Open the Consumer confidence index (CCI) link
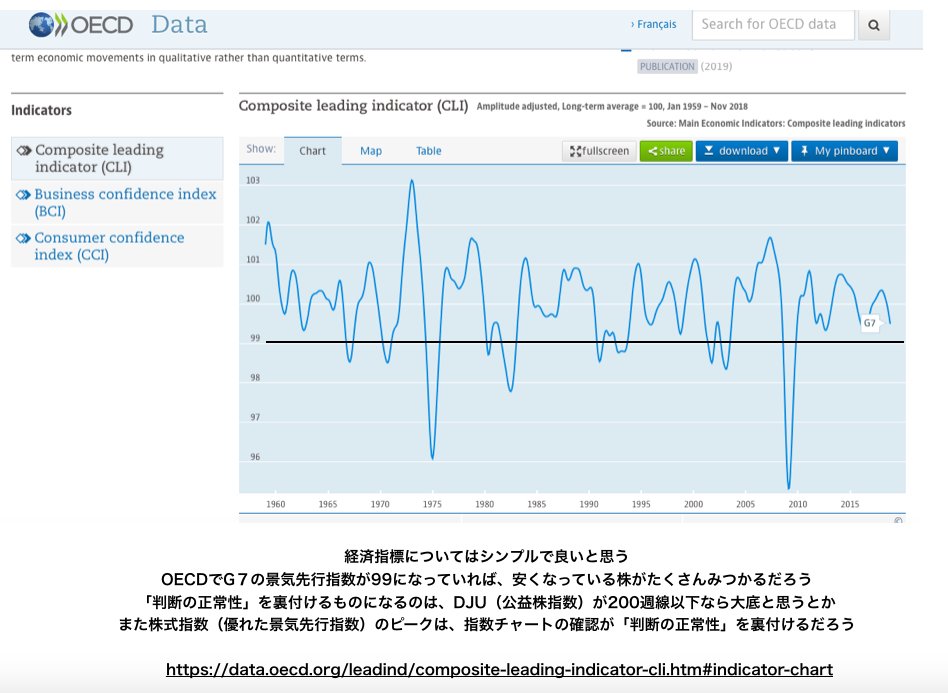Screen dimensions: 948x693 pos(109,246)
